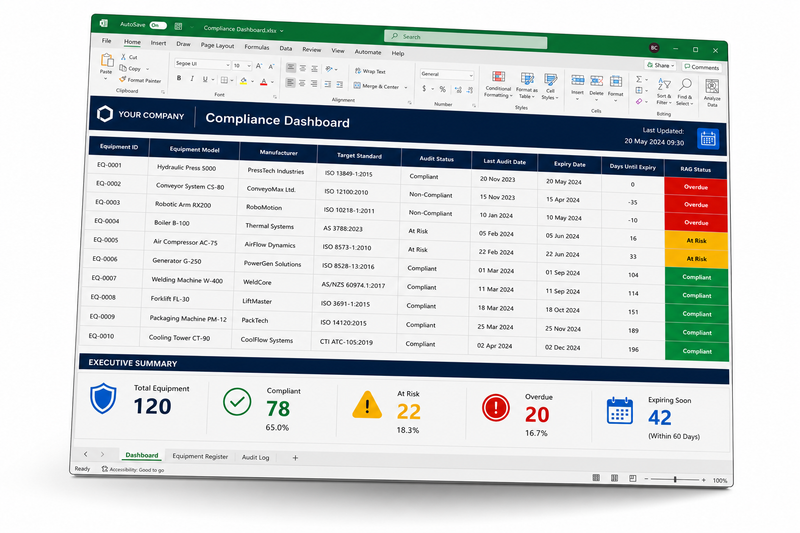Click Merge & Center

[377, 86]
